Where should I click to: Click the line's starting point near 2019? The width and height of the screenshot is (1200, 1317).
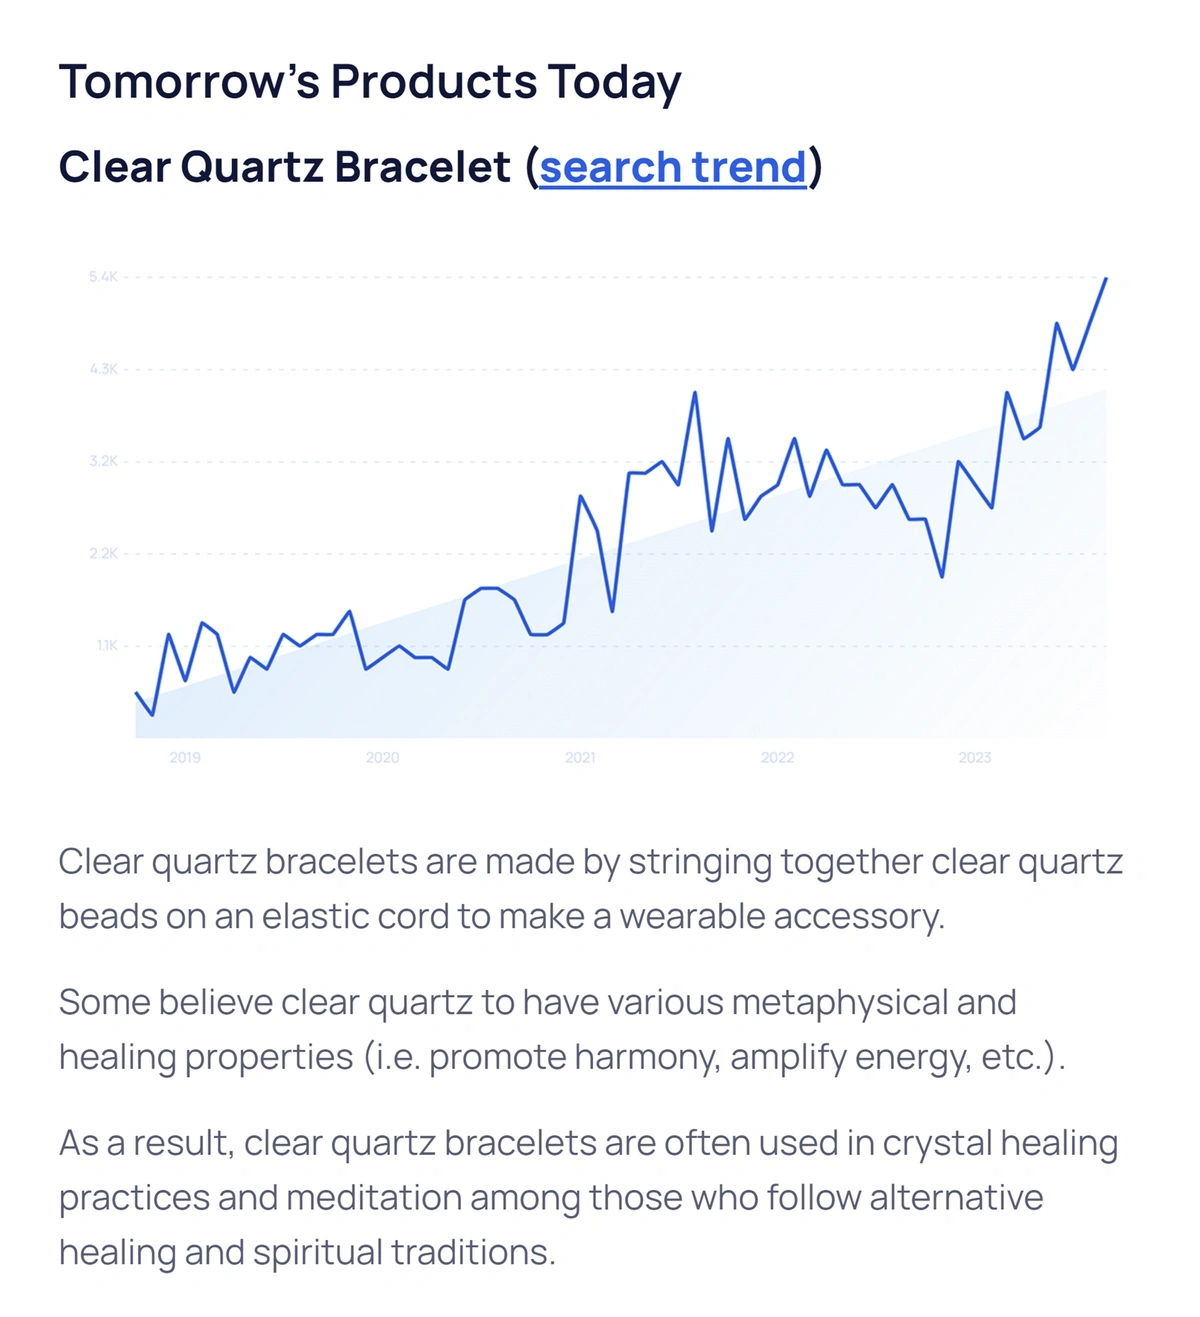[x=136, y=692]
